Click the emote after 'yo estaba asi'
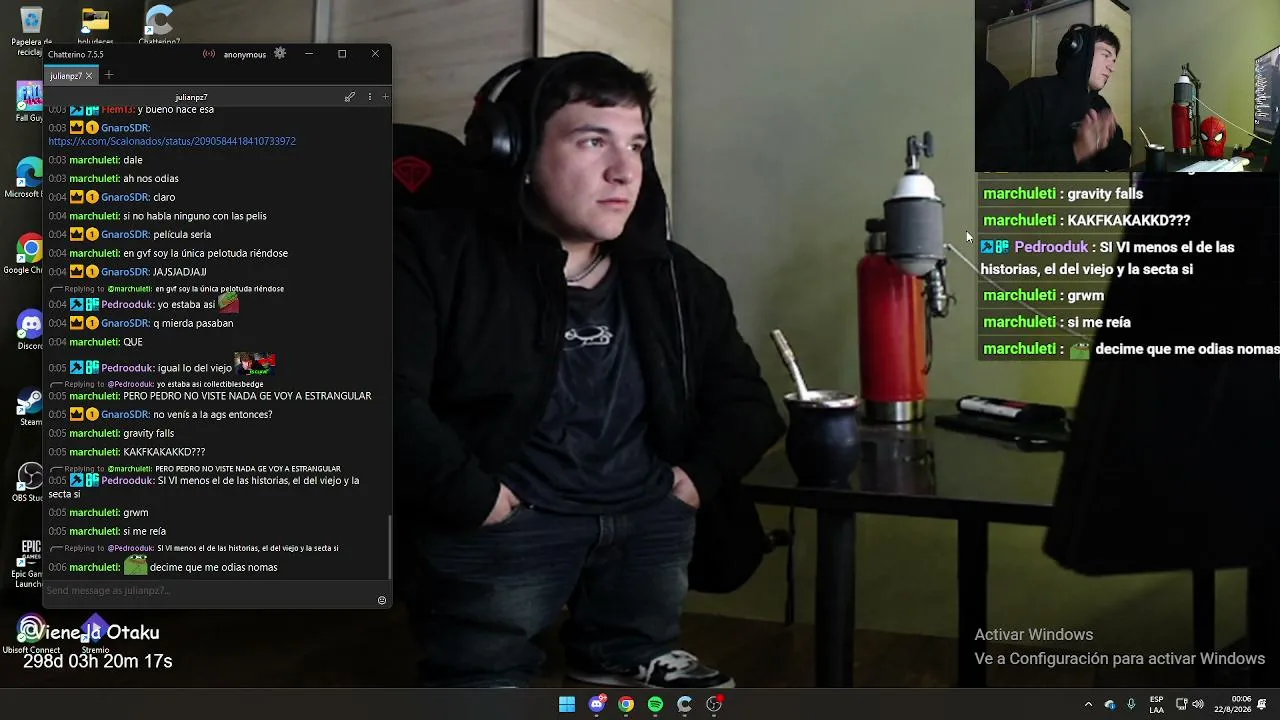This screenshot has height=720, width=1280. (x=229, y=302)
